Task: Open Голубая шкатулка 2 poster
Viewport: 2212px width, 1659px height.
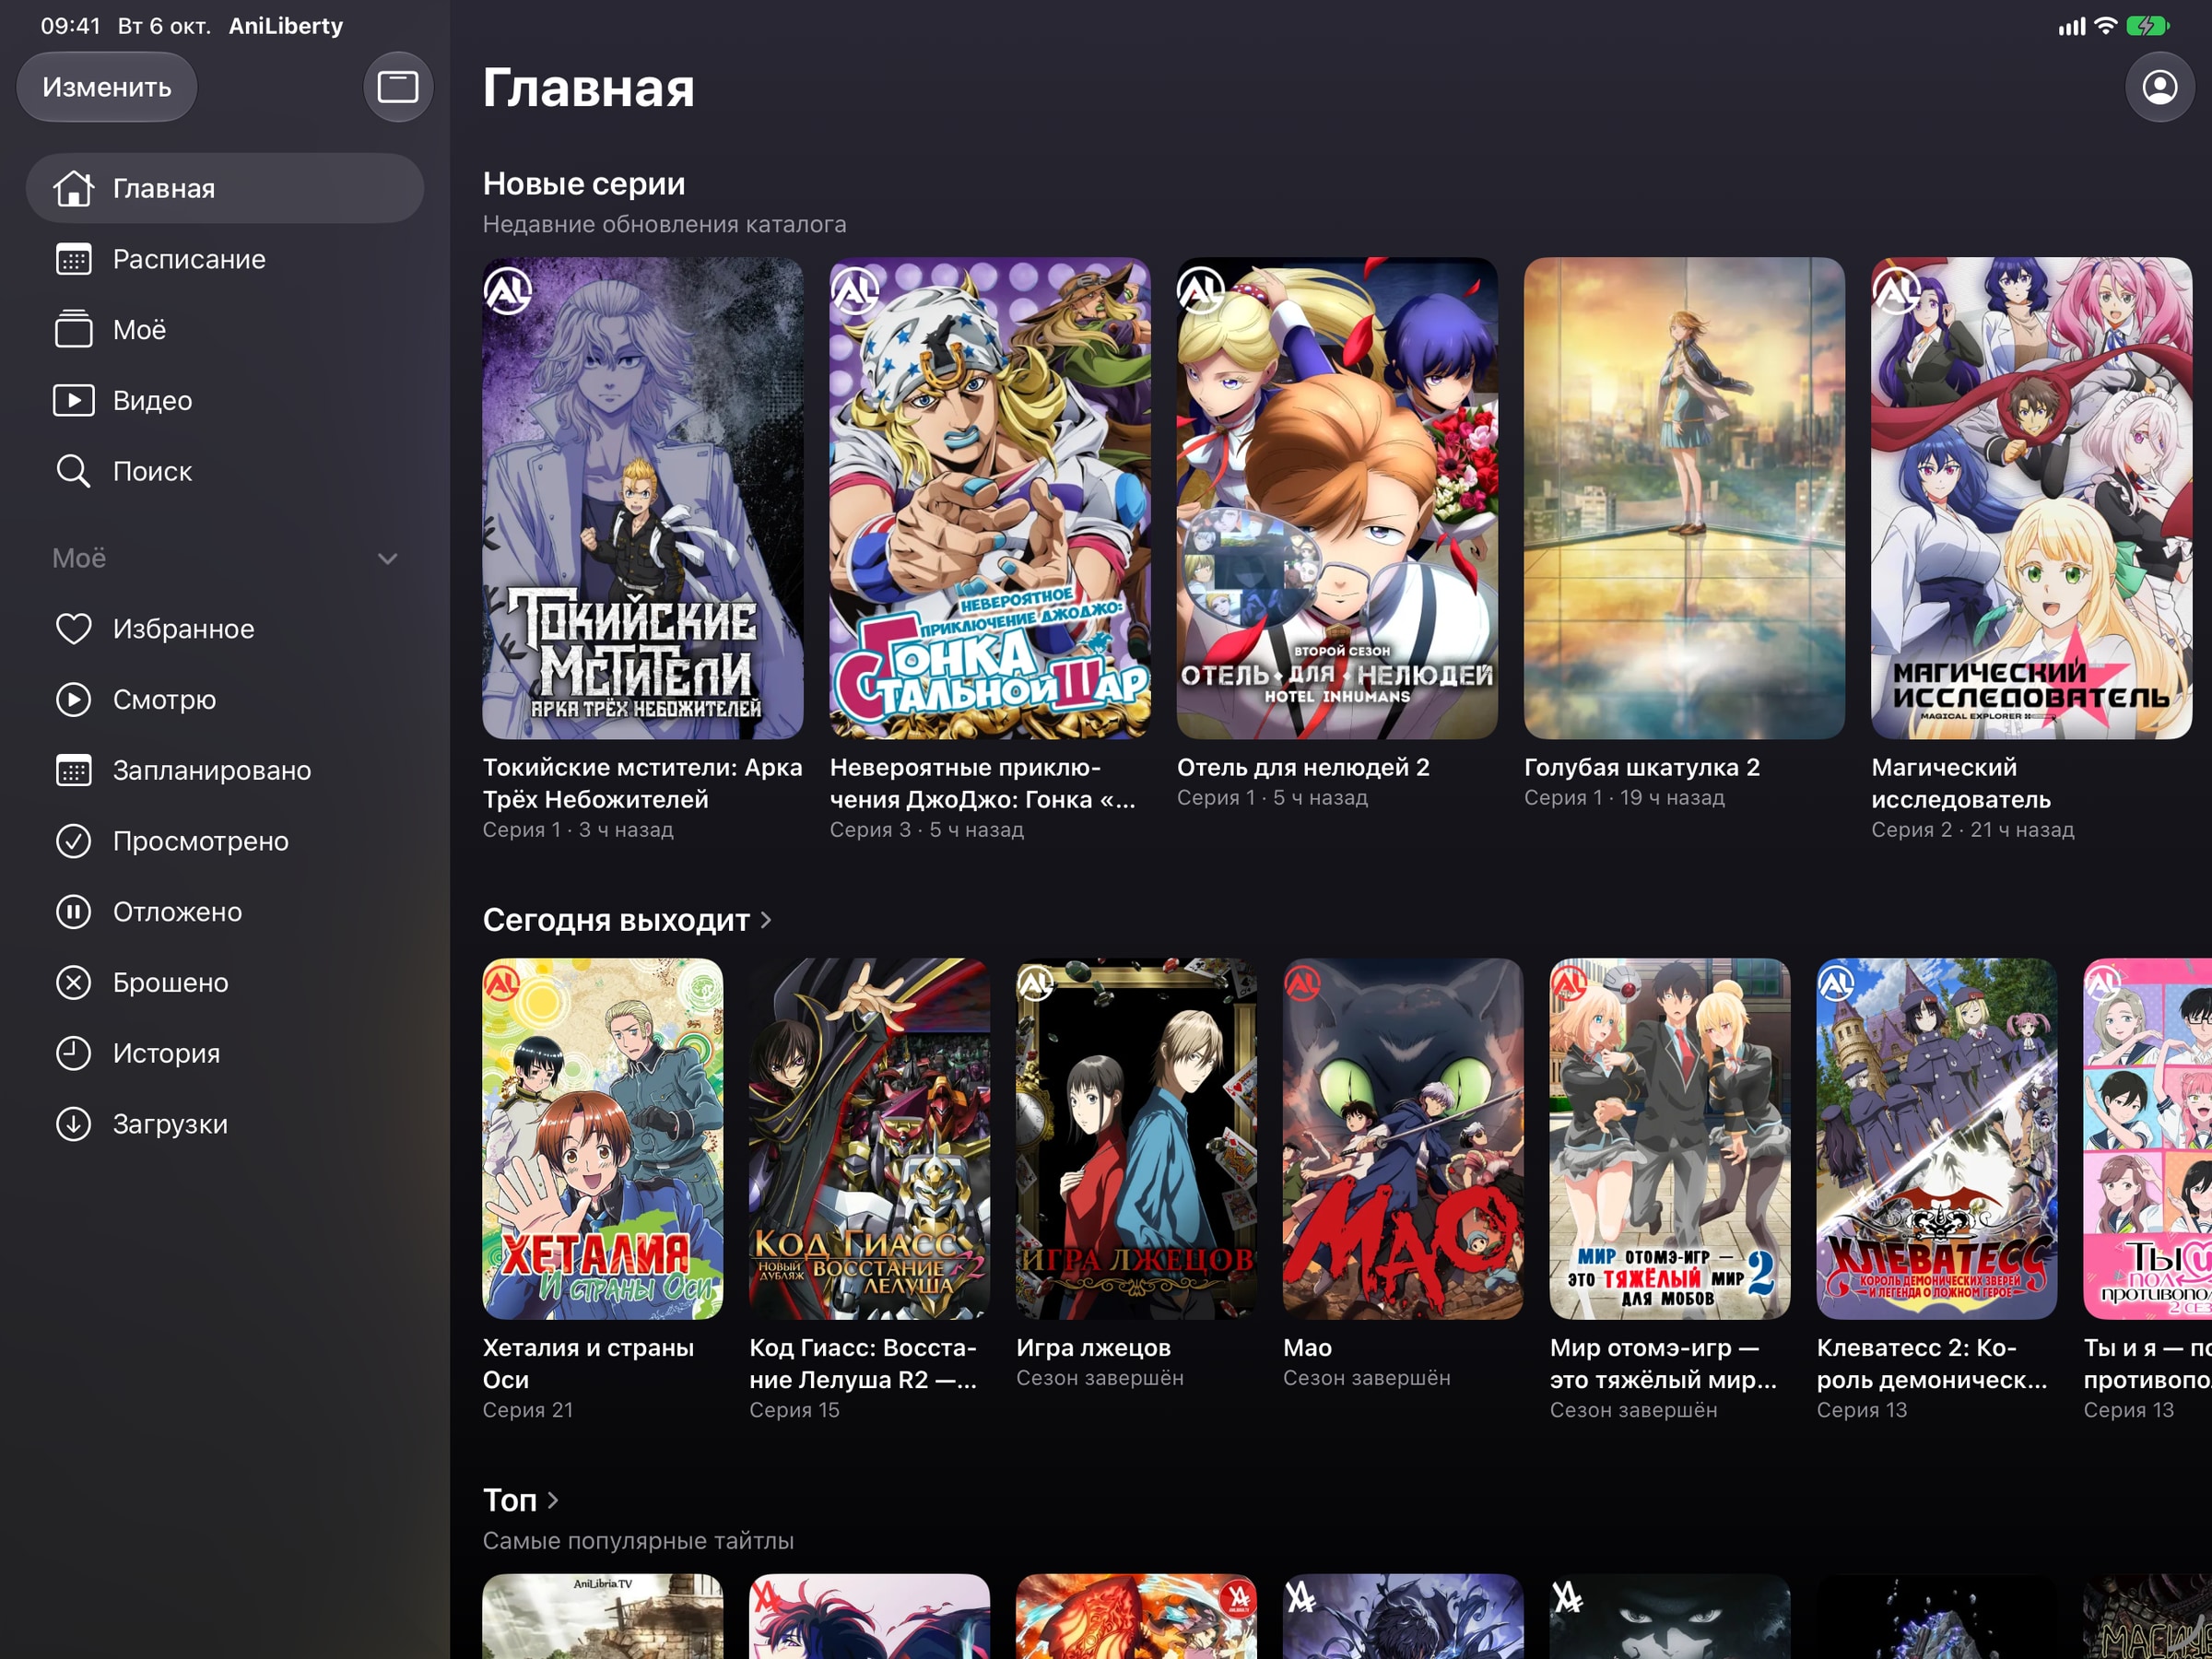Action: pyautogui.click(x=1684, y=498)
